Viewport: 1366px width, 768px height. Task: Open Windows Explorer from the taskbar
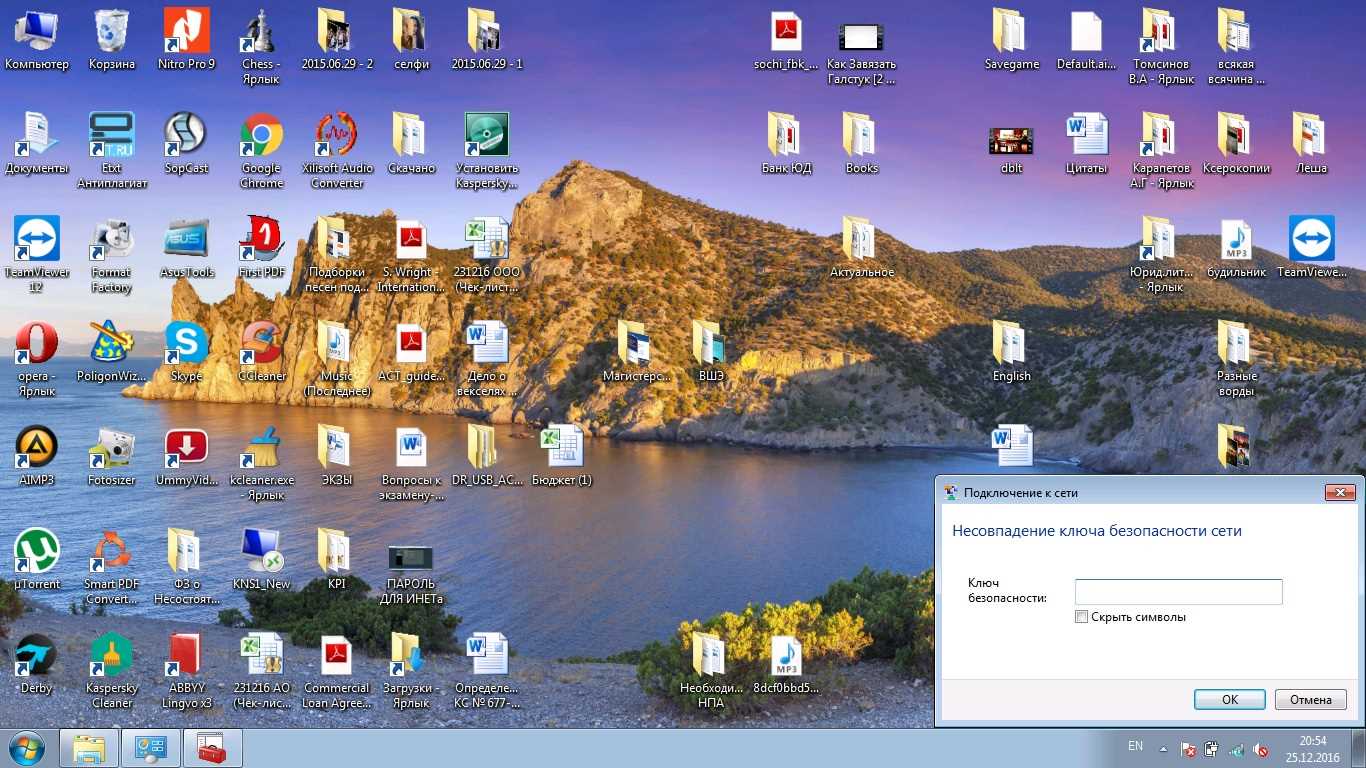tap(89, 748)
